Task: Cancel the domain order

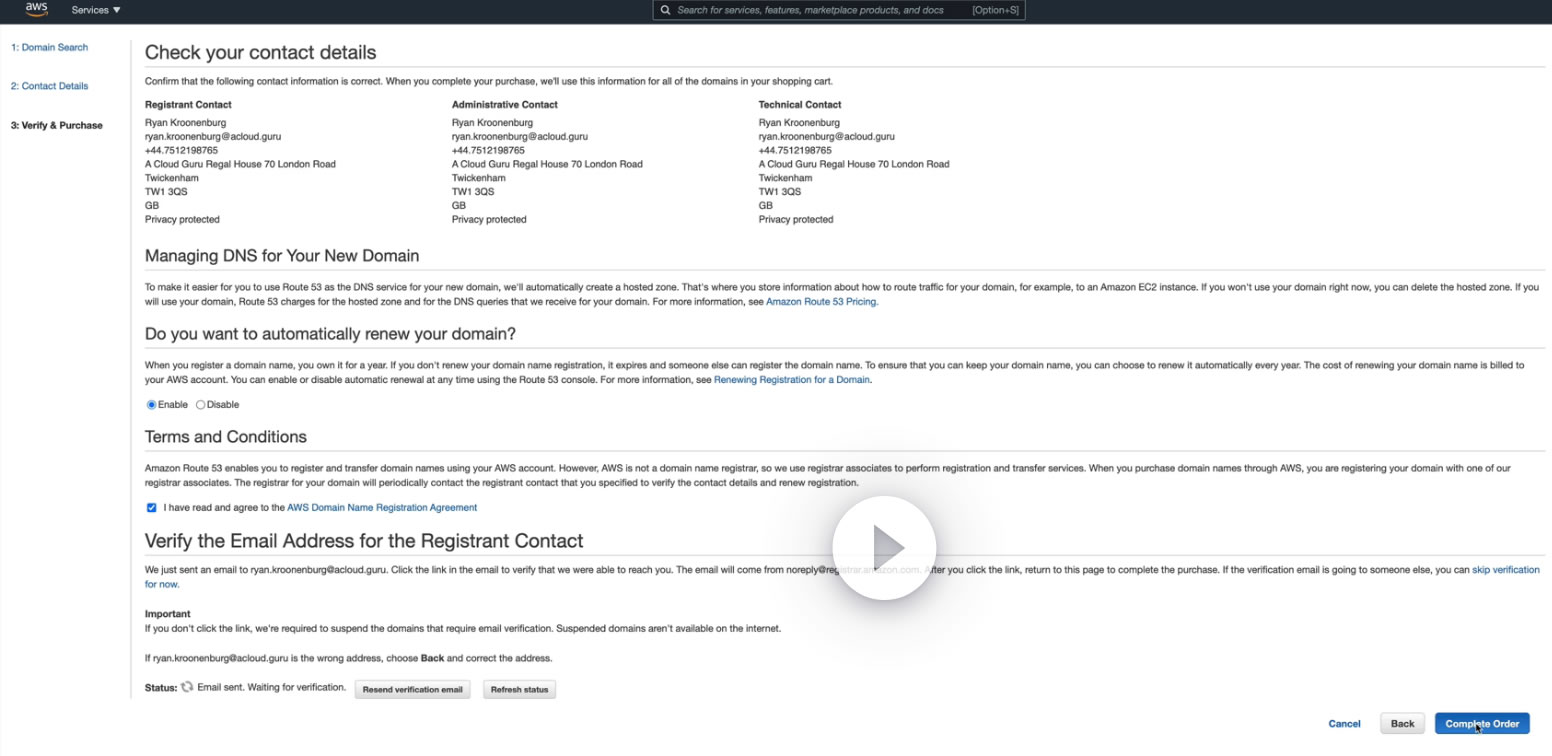Action: [x=1344, y=724]
